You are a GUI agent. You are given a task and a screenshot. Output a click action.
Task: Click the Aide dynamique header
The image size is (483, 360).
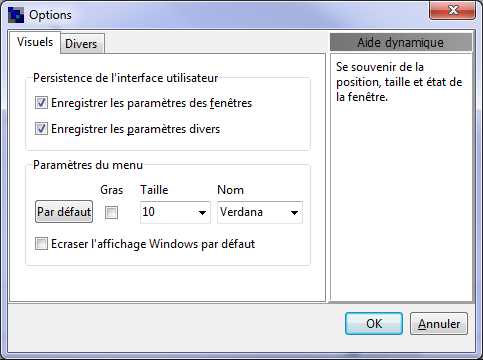401,42
